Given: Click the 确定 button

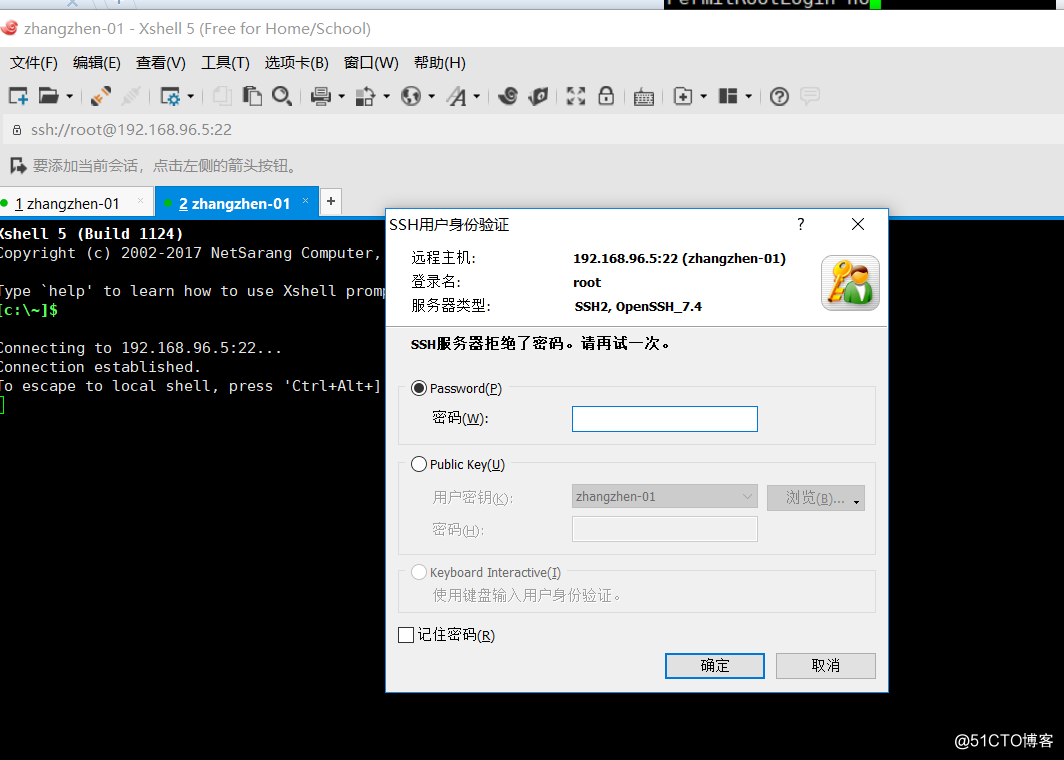Looking at the screenshot, I should (715, 666).
